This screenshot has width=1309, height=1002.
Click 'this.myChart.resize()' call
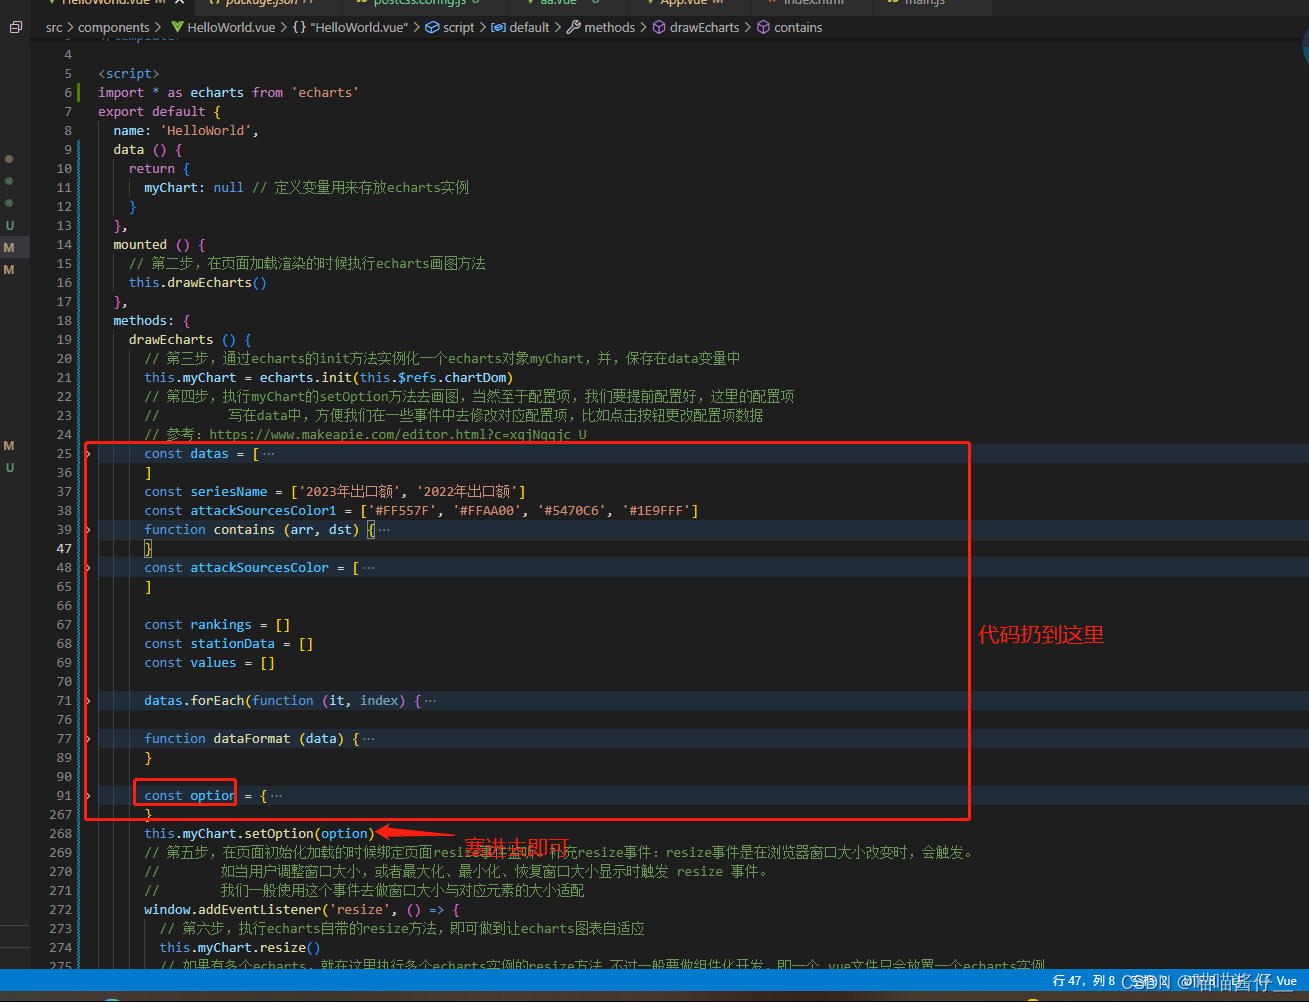pos(240,948)
